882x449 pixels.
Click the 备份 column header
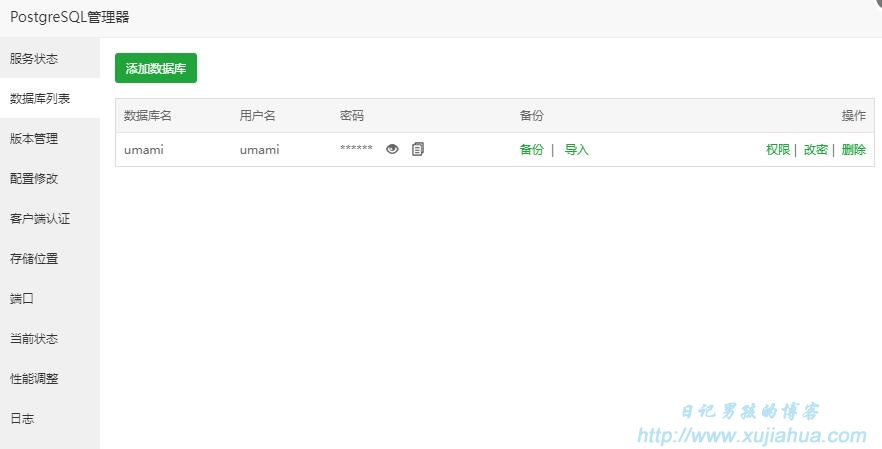[x=532, y=115]
